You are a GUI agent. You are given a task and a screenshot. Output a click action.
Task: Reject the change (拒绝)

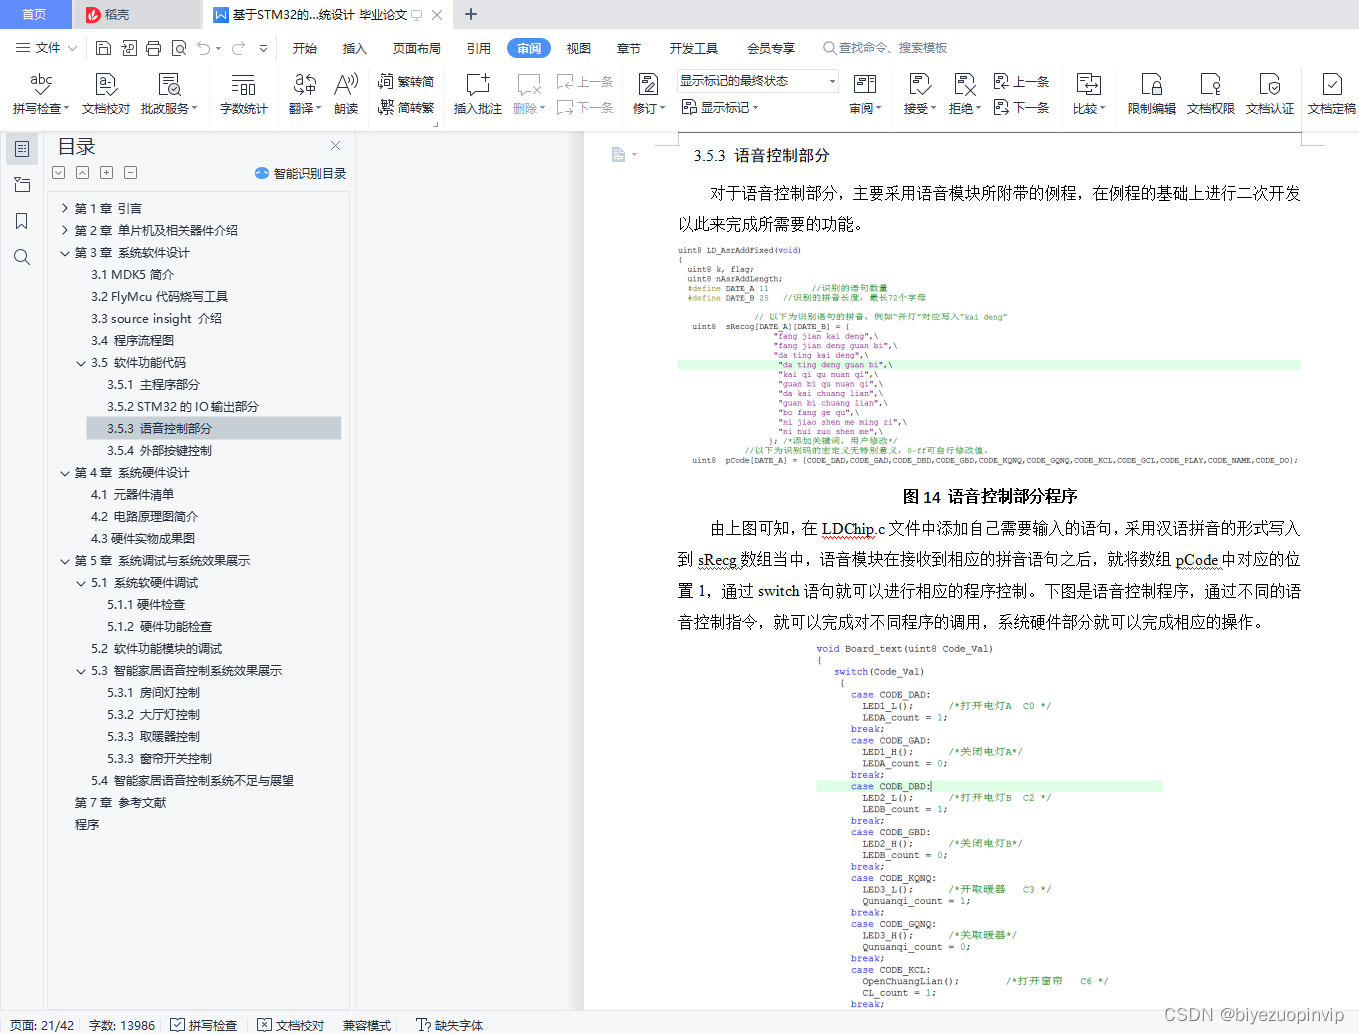point(964,94)
